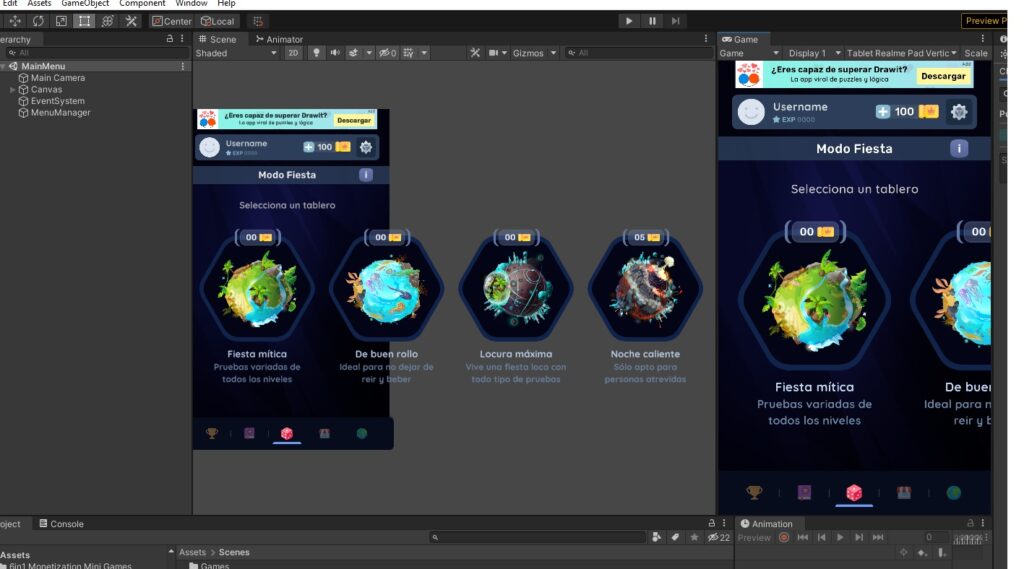Click the Project panel search field

pos(537,537)
